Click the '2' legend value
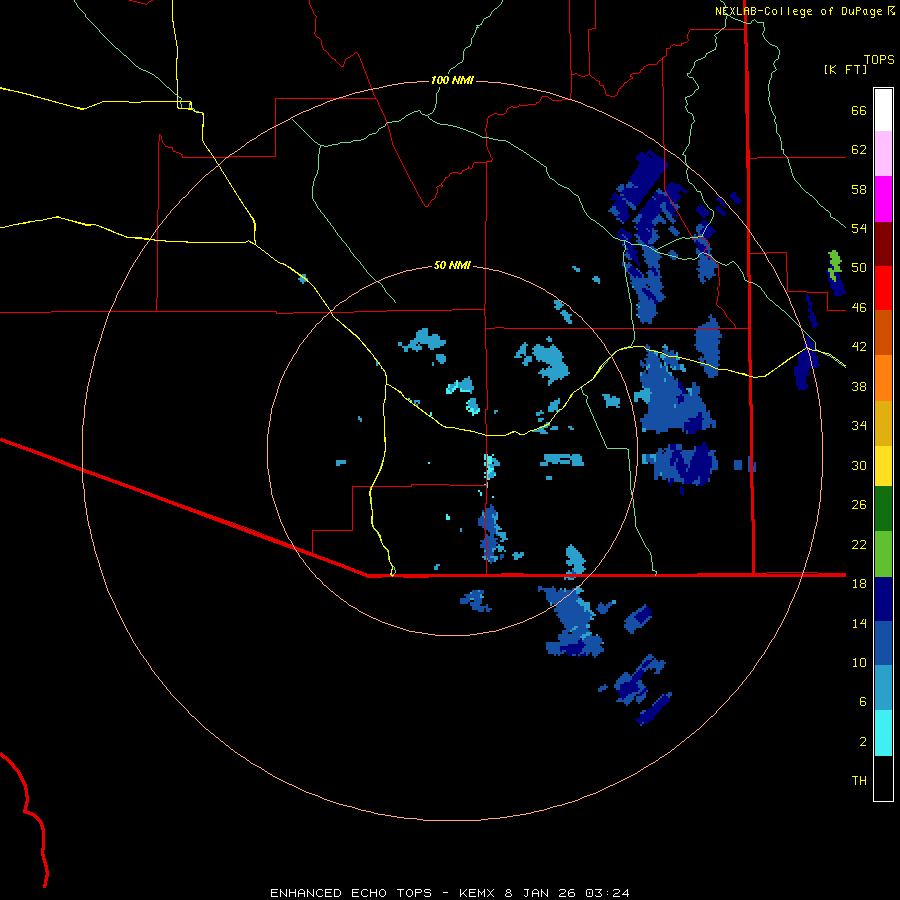The image size is (900, 900). pos(863,742)
